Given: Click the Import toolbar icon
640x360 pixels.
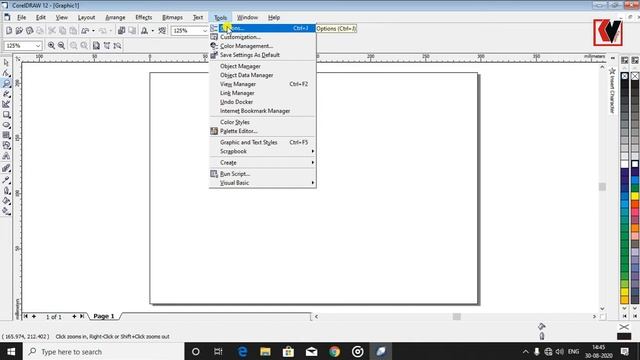Looking at the screenshot, I should [x=121, y=31].
